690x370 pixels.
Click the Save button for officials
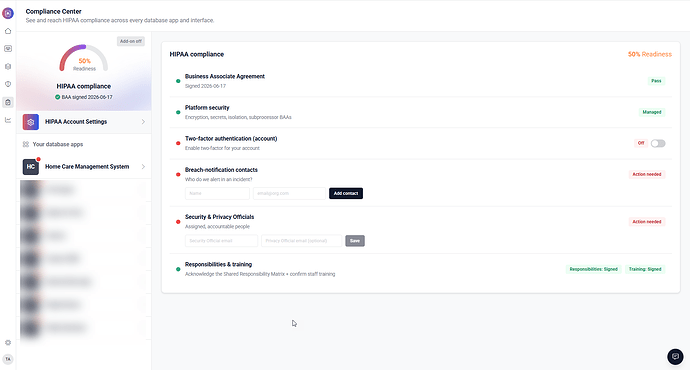tap(355, 241)
